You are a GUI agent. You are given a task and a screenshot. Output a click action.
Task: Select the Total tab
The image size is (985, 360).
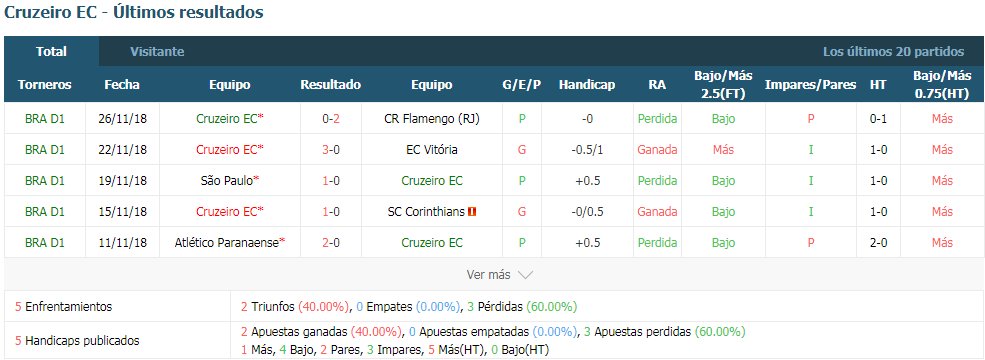tap(52, 52)
